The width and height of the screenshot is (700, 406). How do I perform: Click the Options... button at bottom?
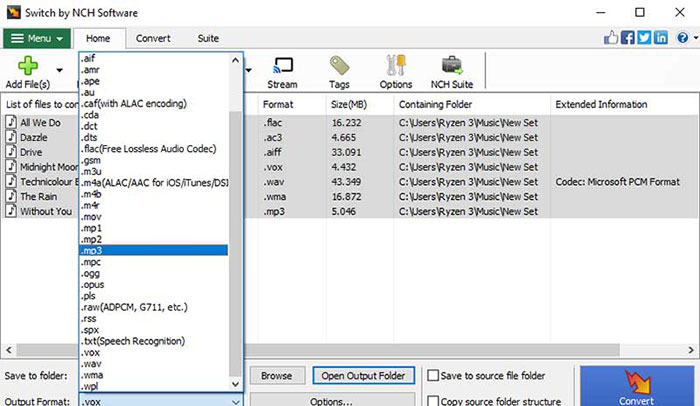pyautogui.click(x=332, y=400)
